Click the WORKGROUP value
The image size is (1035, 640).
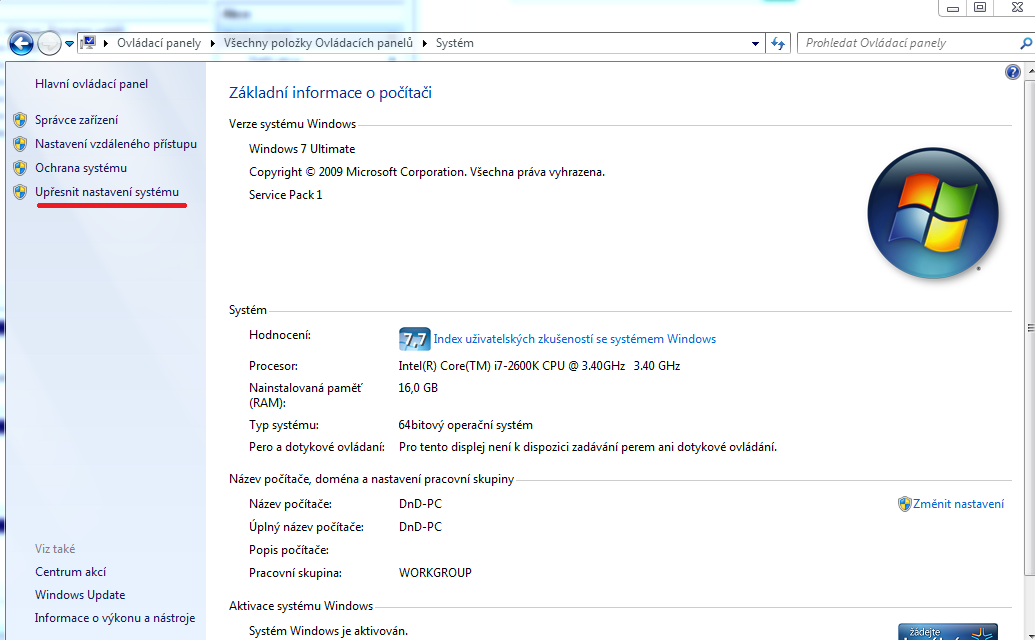coord(436,573)
